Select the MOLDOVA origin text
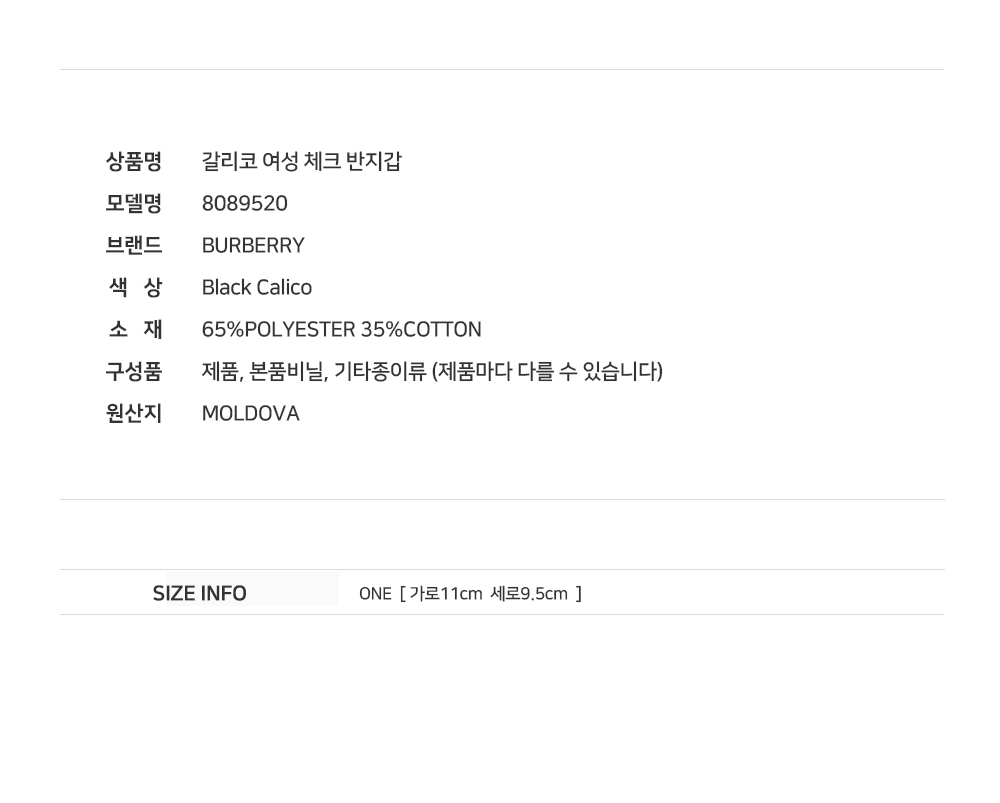 coord(250,413)
